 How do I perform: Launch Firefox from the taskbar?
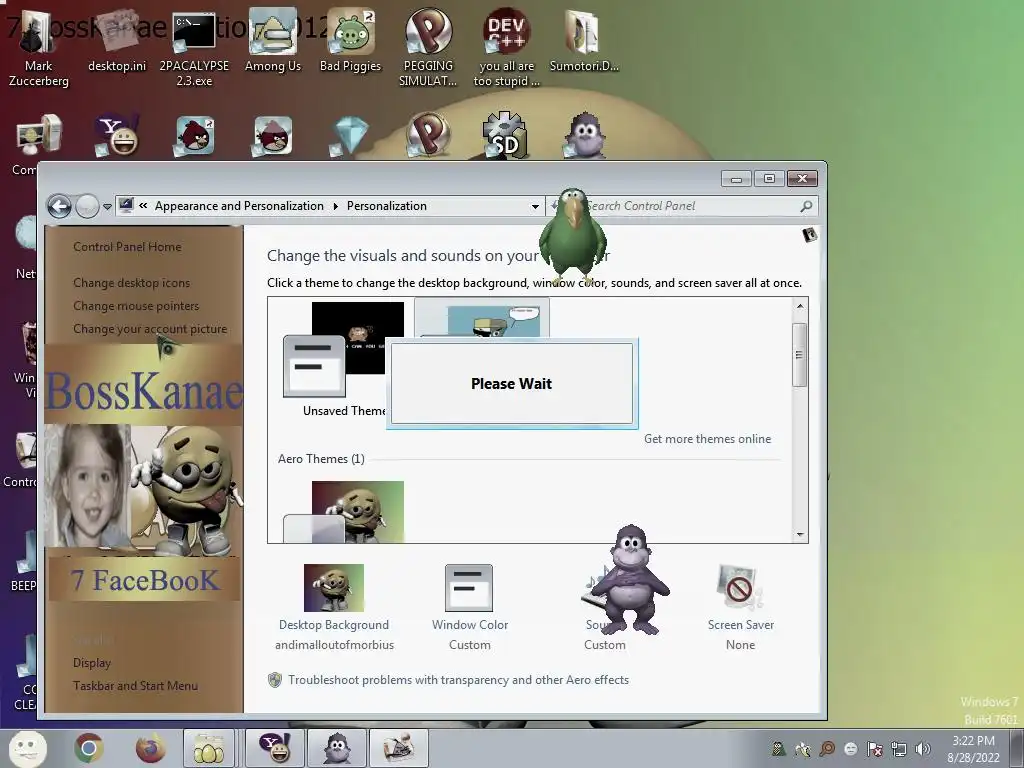tap(150, 748)
